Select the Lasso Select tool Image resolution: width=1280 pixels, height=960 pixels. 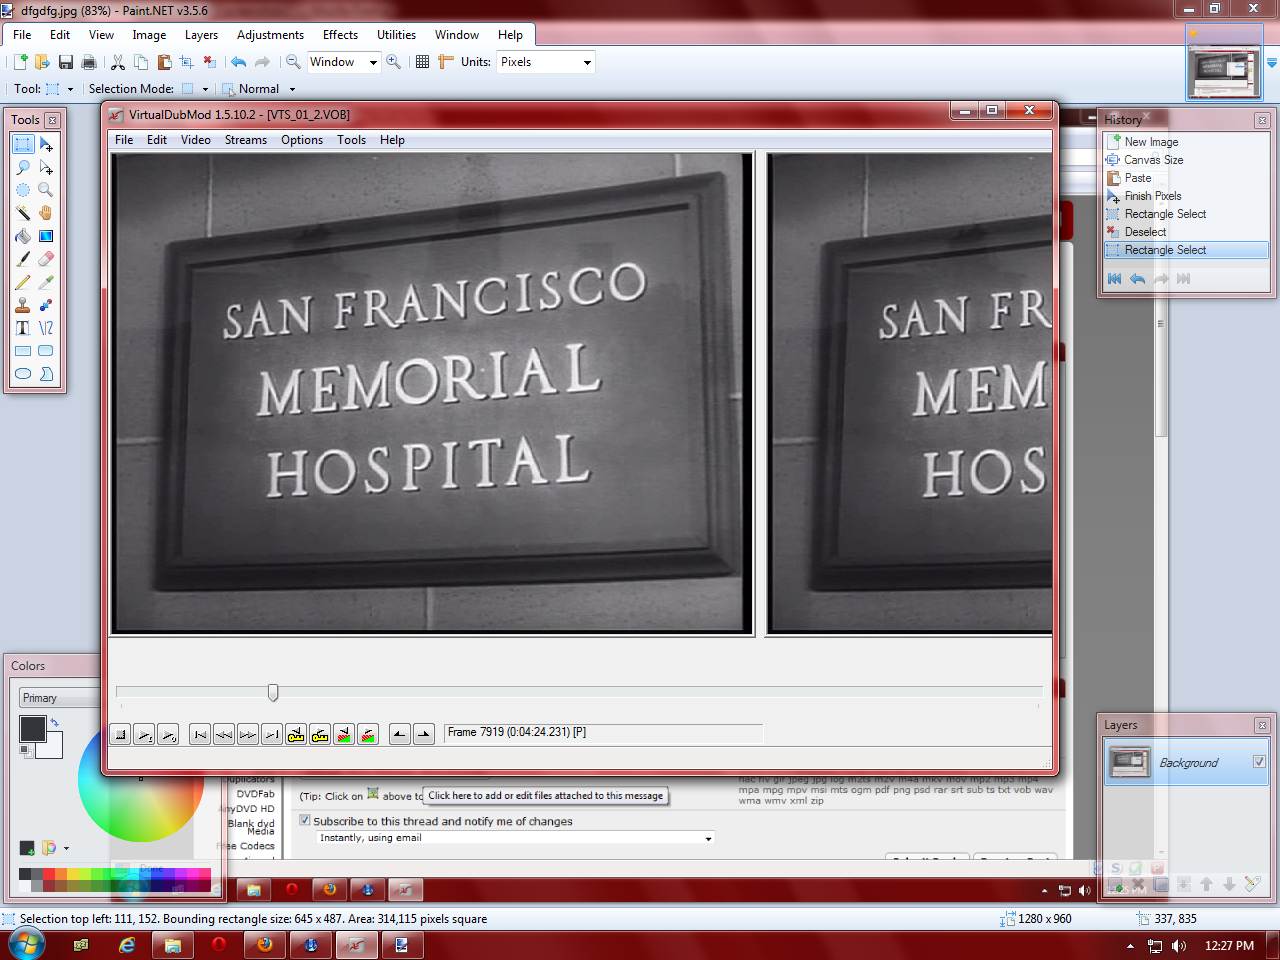(x=23, y=167)
